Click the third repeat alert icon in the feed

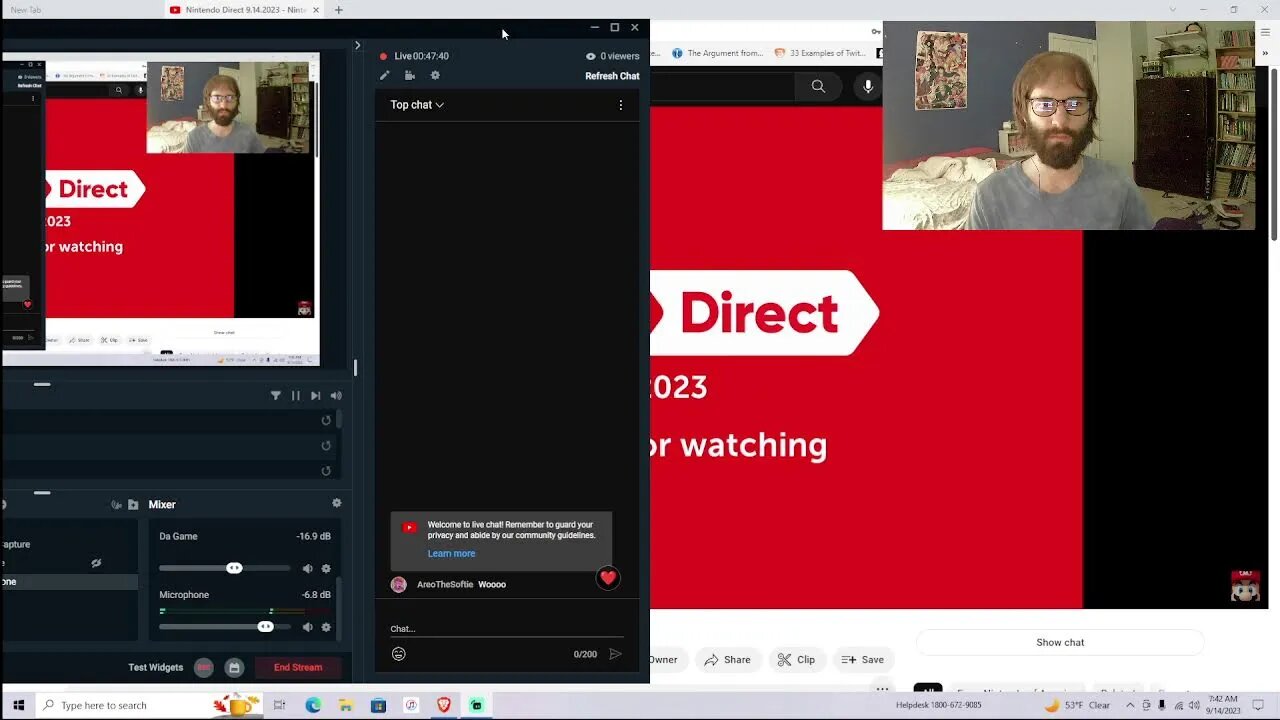coord(326,471)
